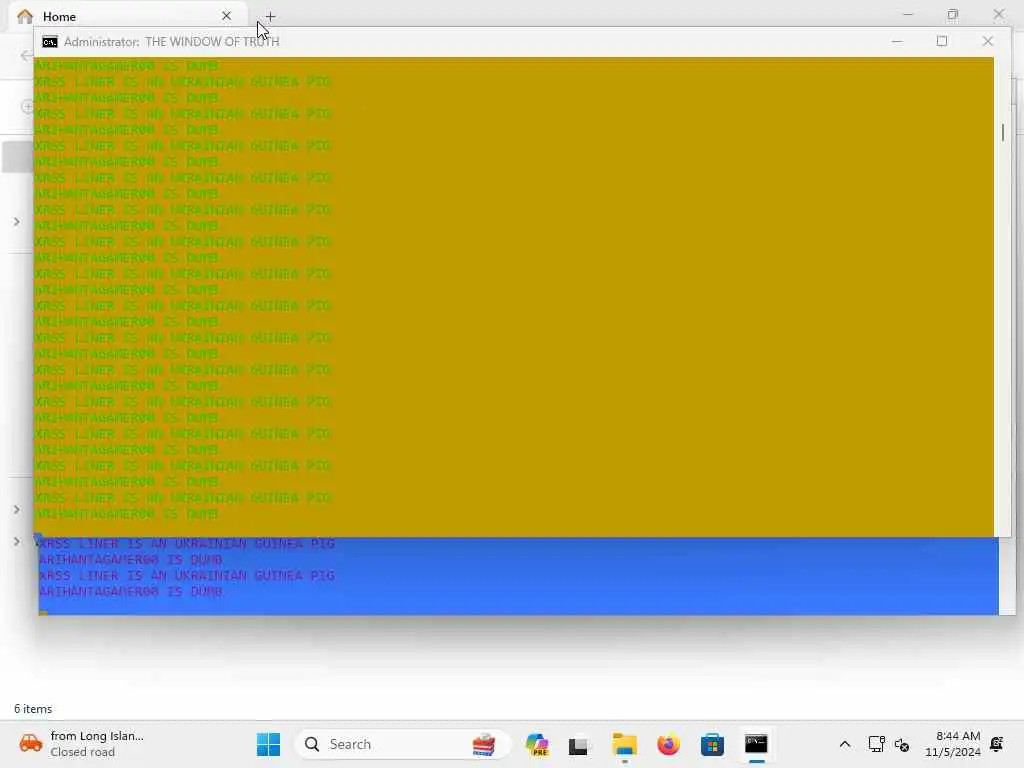Expand the first navigation pane chevron
The image size is (1024, 768).
(x=17, y=222)
